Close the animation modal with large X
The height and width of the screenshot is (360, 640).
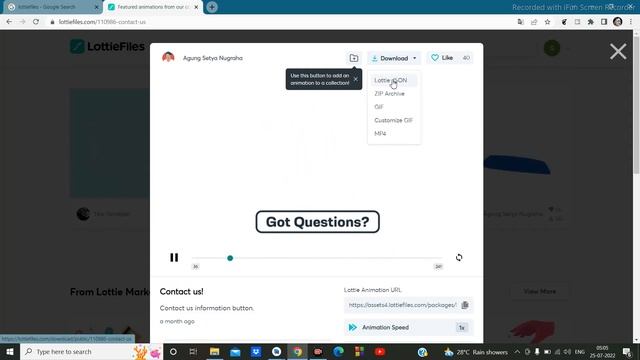click(x=618, y=52)
